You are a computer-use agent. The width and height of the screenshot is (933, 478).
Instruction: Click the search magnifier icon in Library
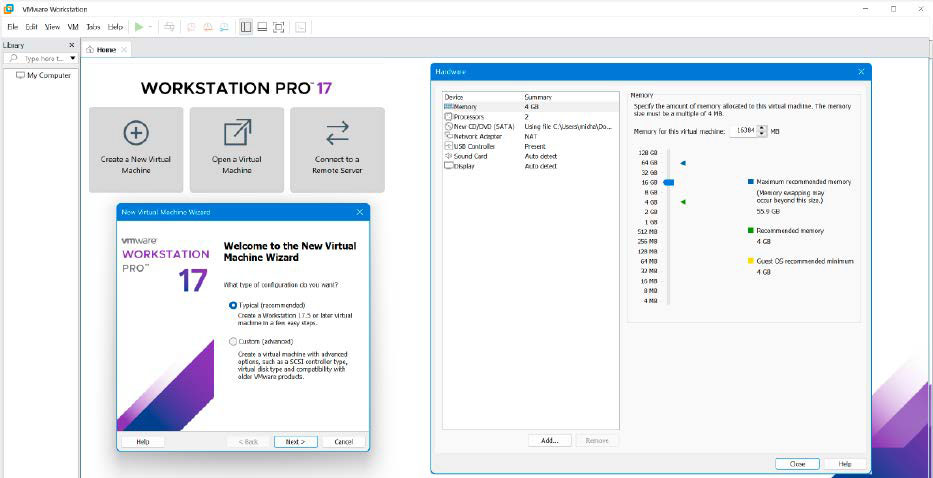pyautogui.click(x=13, y=58)
